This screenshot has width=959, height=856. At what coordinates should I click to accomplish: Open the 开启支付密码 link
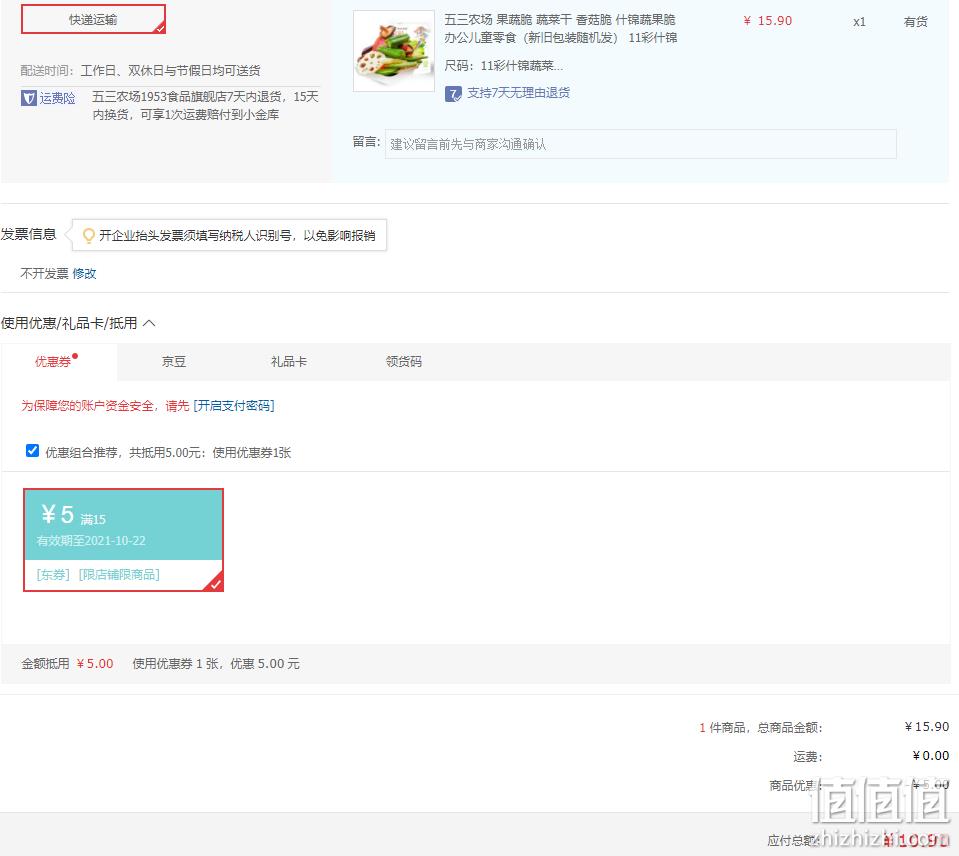pyautogui.click(x=234, y=405)
